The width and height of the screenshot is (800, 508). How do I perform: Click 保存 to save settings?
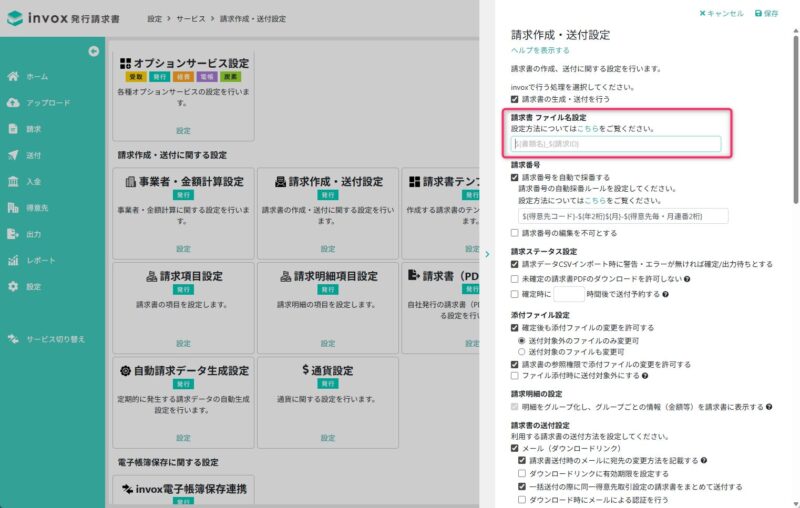(x=766, y=13)
